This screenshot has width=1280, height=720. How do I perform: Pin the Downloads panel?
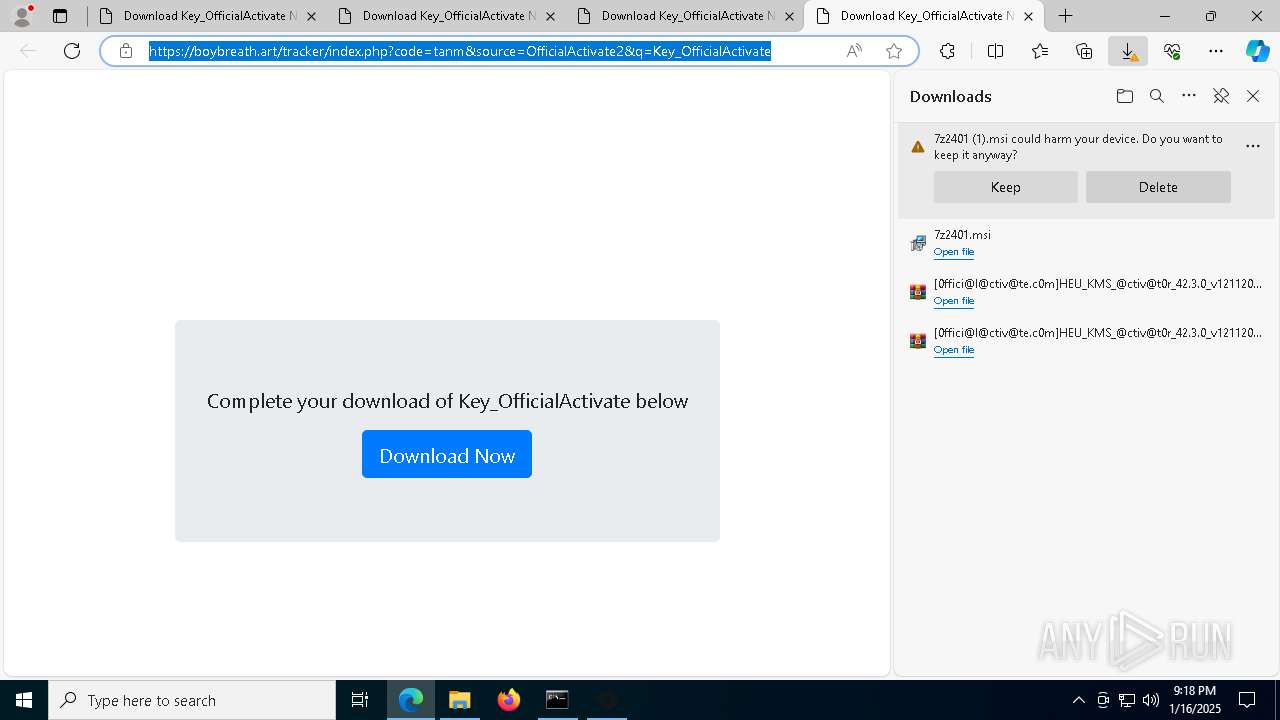click(1221, 96)
